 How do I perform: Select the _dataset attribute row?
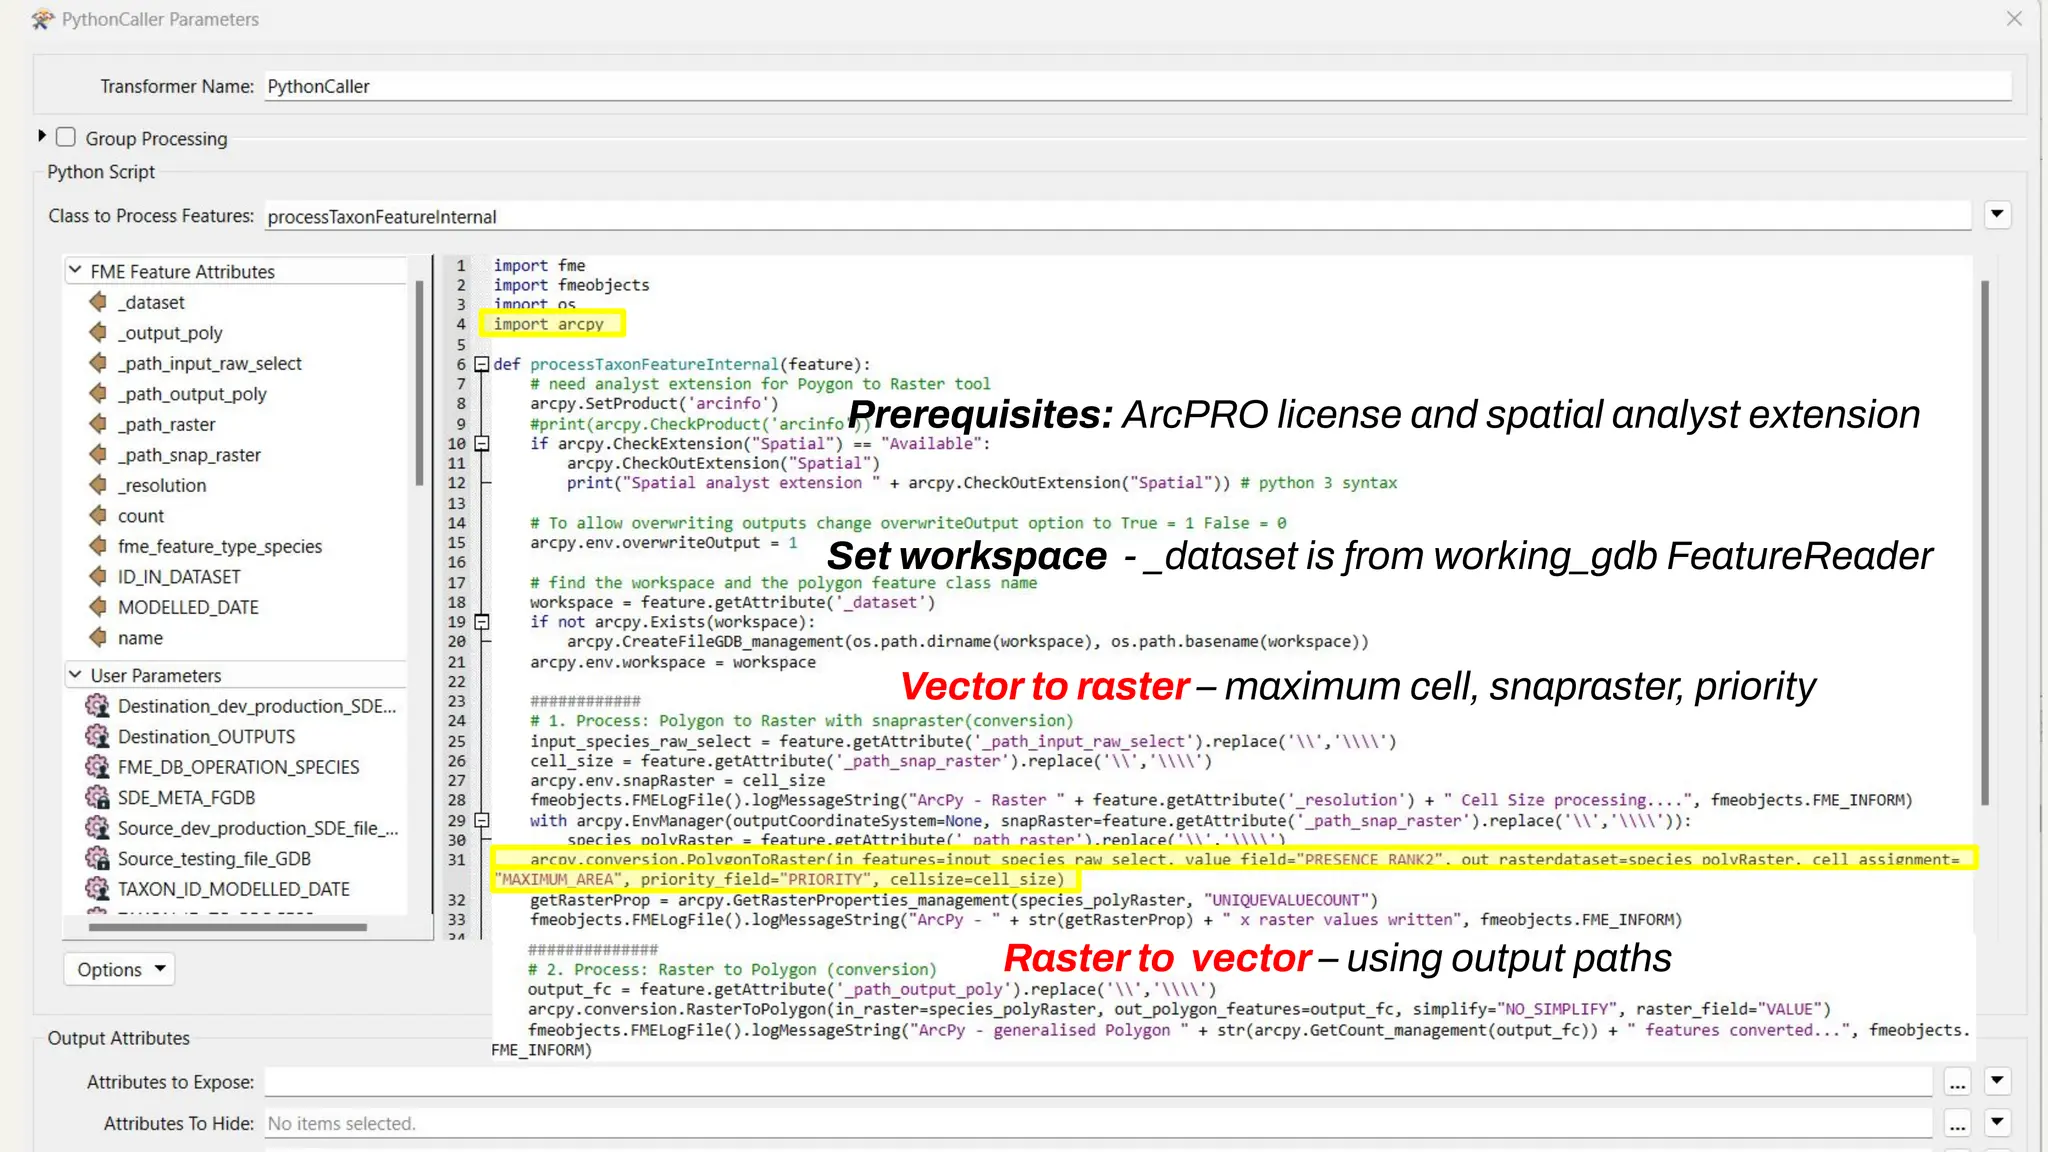[237, 302]
